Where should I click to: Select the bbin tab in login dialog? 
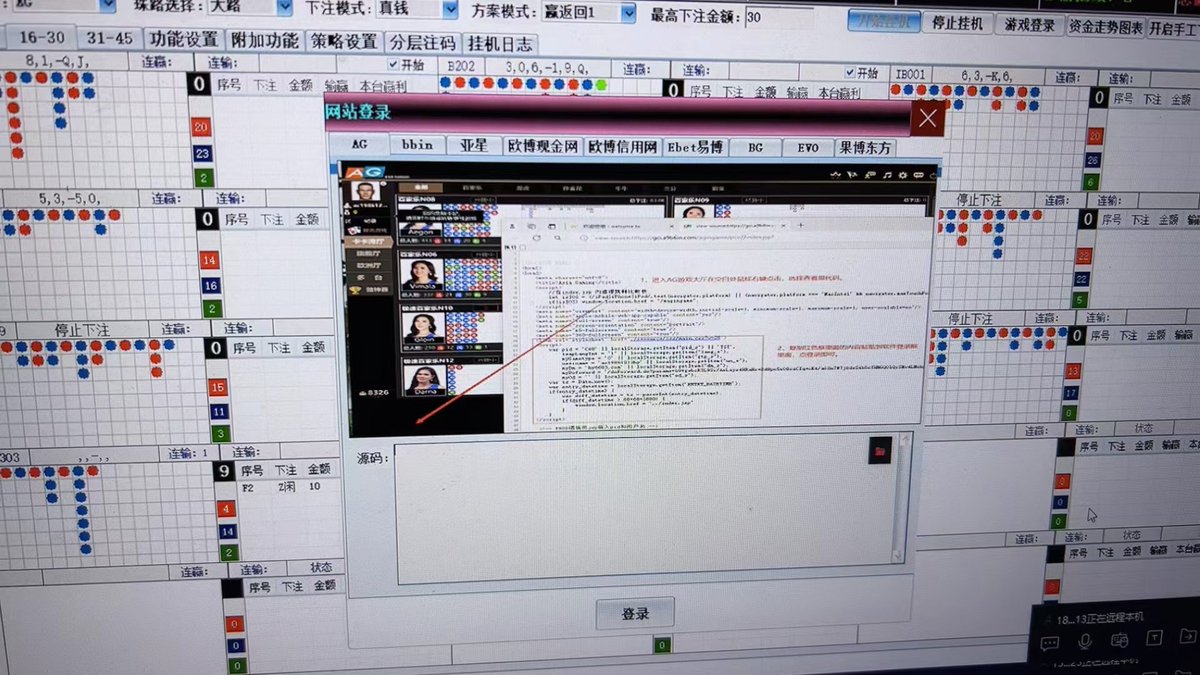click(x=417, y=144)
